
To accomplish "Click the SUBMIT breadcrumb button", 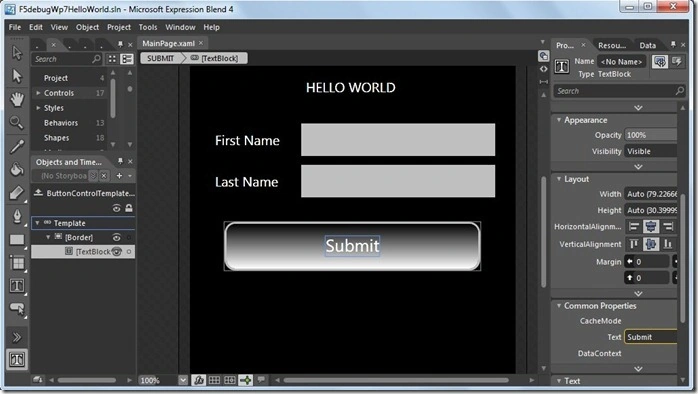I will point(161,58).
